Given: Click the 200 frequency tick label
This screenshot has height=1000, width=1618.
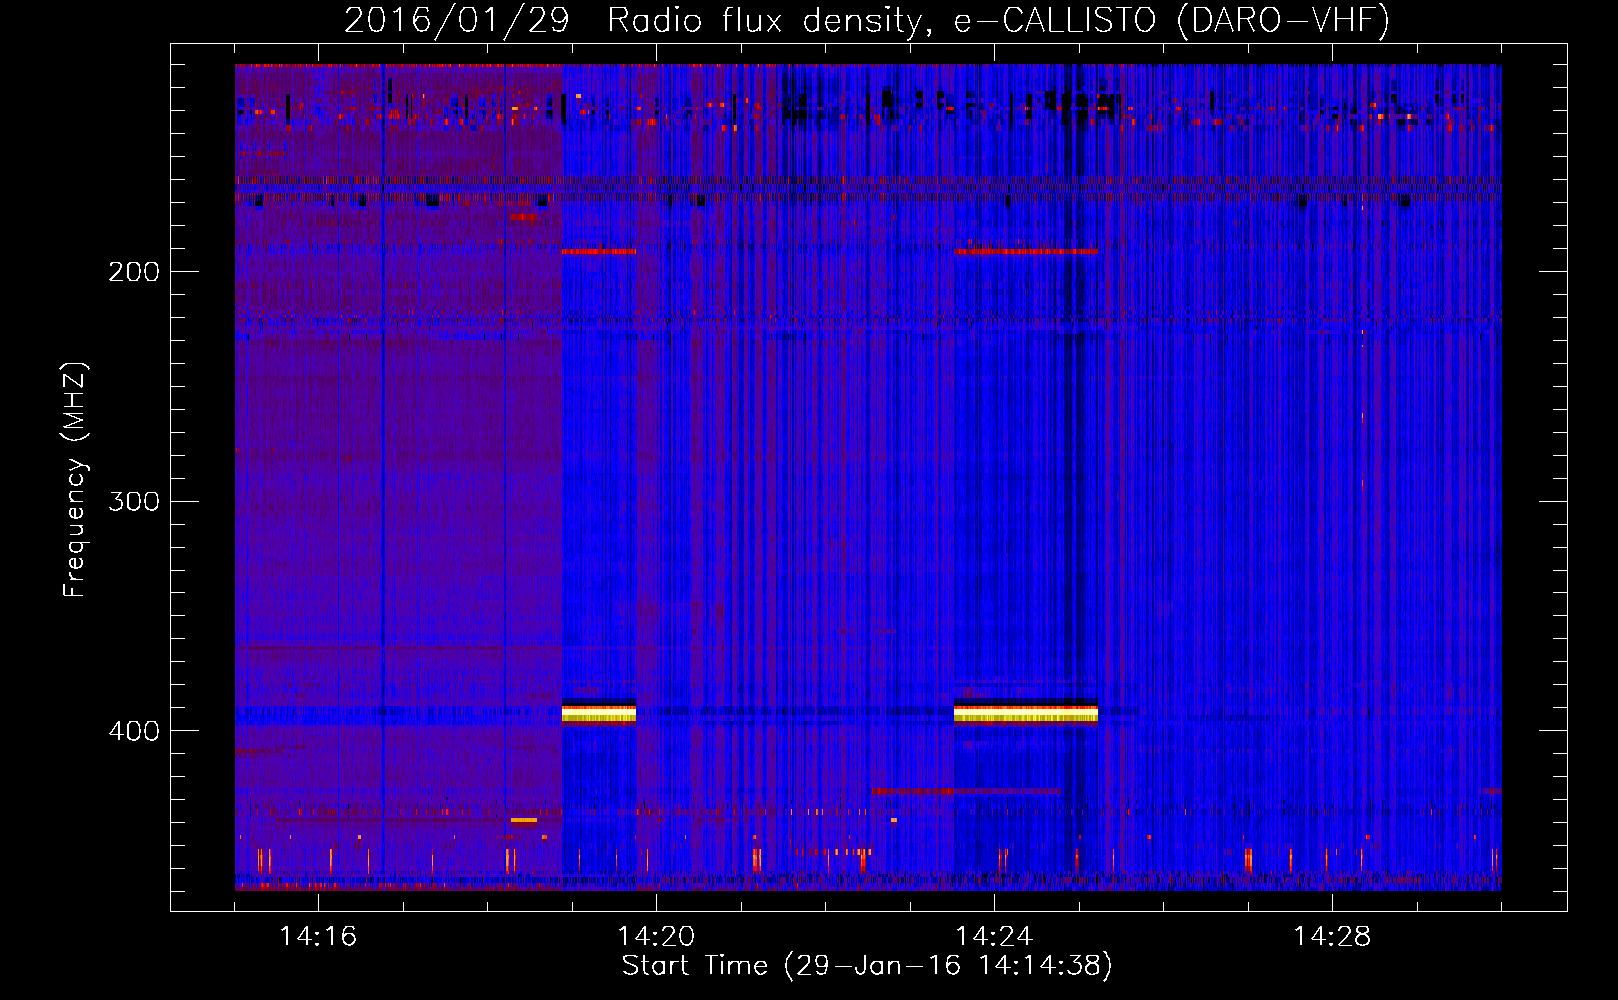Looking at the screenshot, I should click(x=133, y=271).
